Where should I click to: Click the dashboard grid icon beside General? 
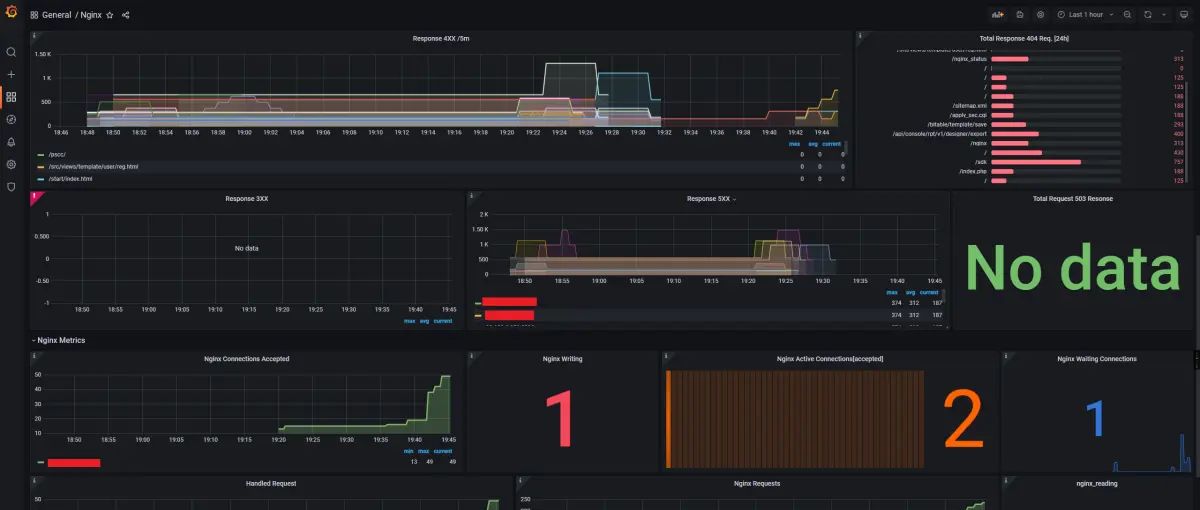pos(34,15)
